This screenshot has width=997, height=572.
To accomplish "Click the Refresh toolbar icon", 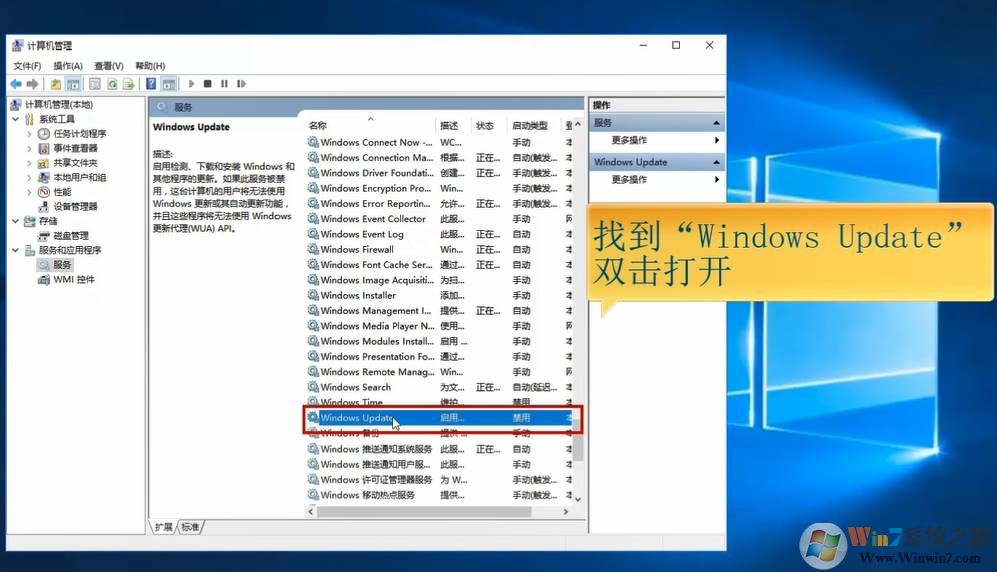I will coord(112,84).
